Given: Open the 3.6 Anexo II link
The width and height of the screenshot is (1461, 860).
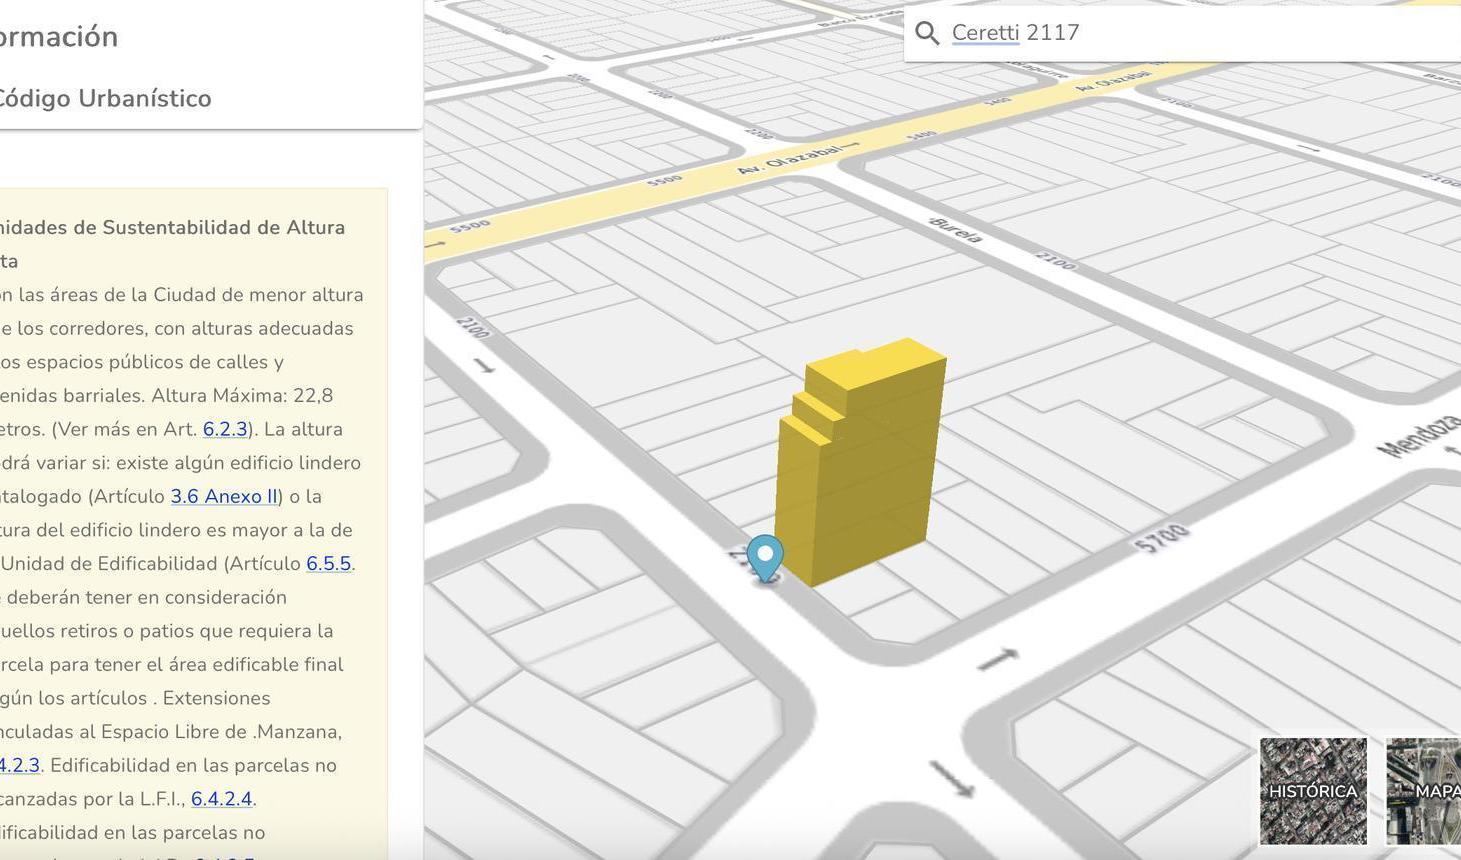Looking at the screenshot, I should [x=224, y=496].
